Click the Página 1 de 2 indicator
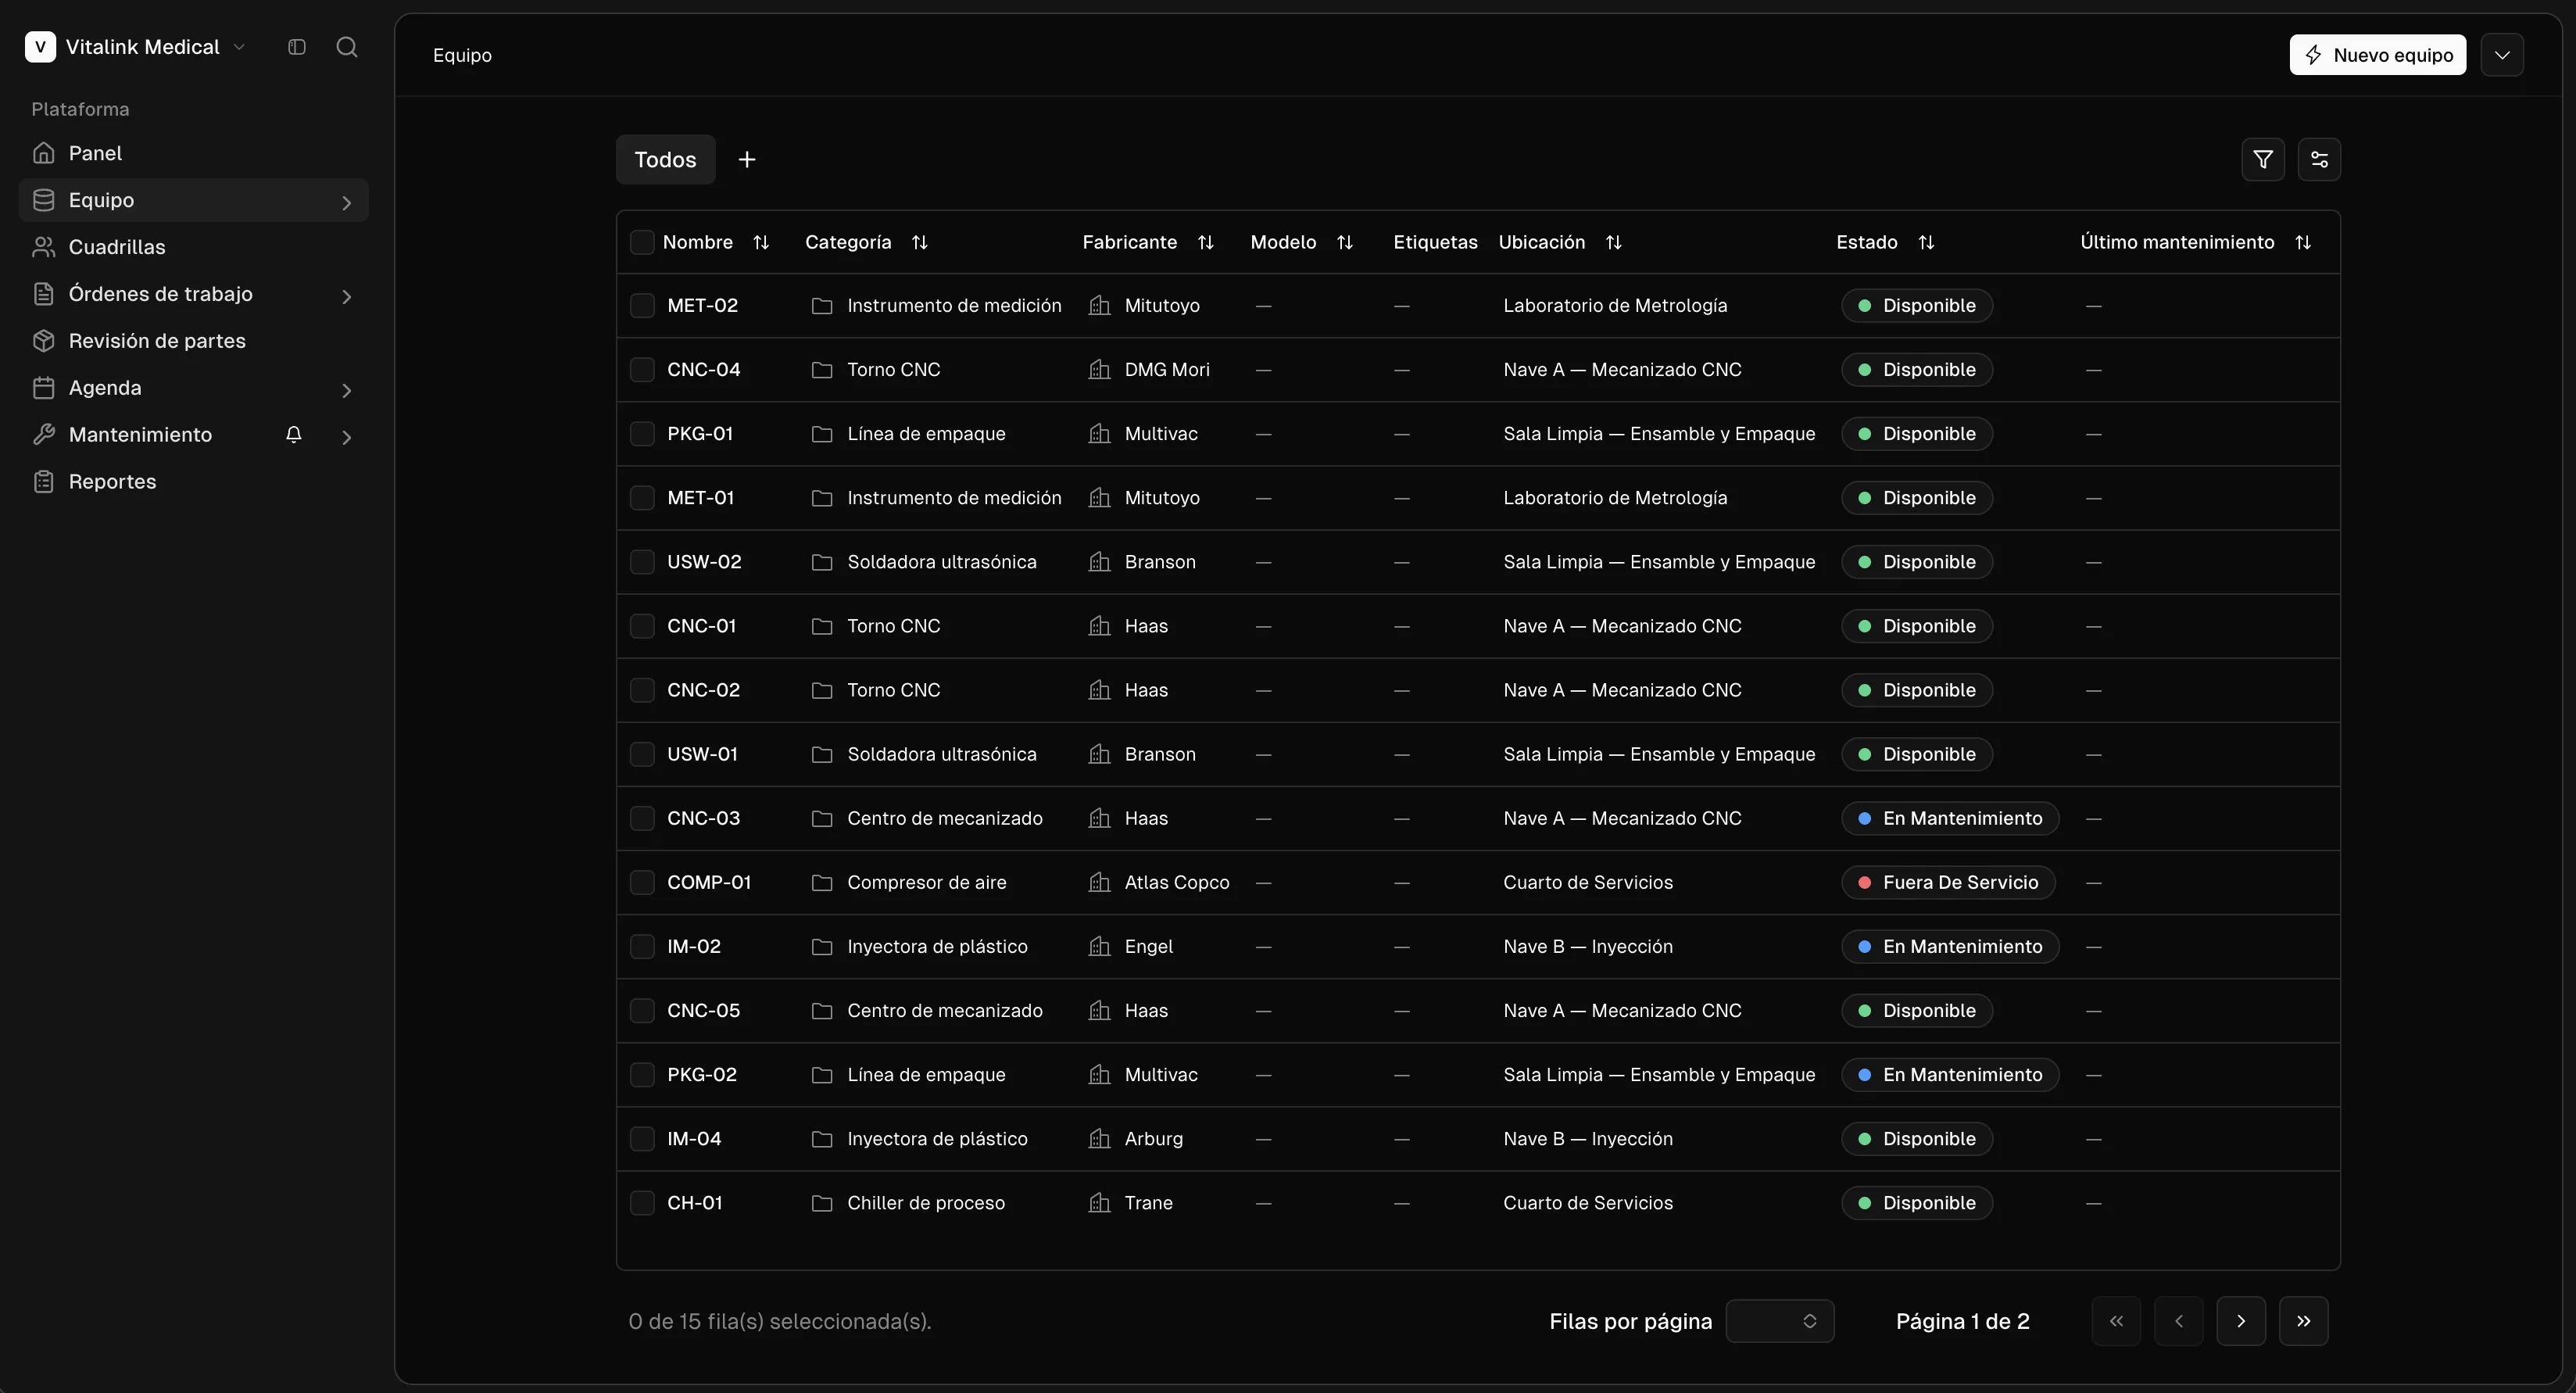This screenshot has width=2576, height=1393. [x=1962, y=1321]
